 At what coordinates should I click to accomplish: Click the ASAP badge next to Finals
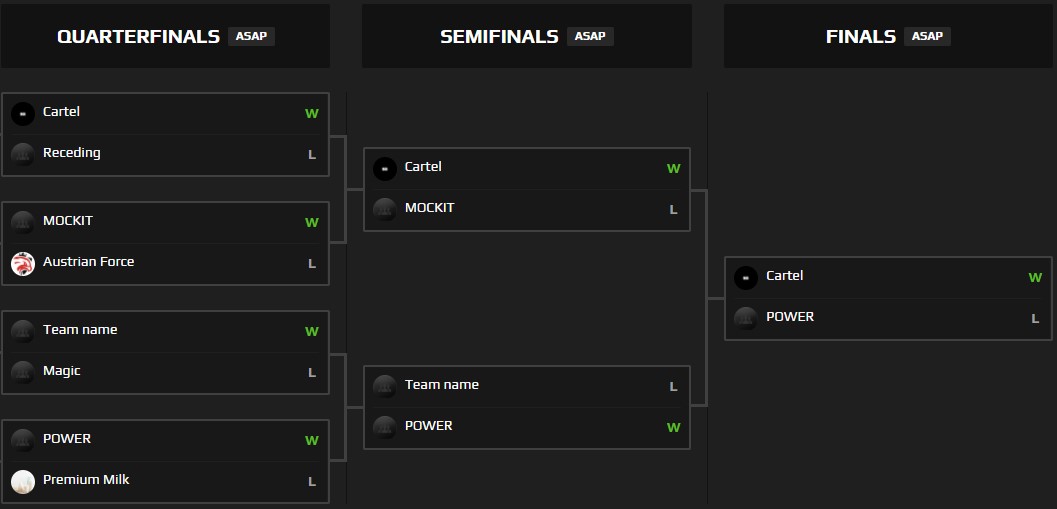coord(927,36)
